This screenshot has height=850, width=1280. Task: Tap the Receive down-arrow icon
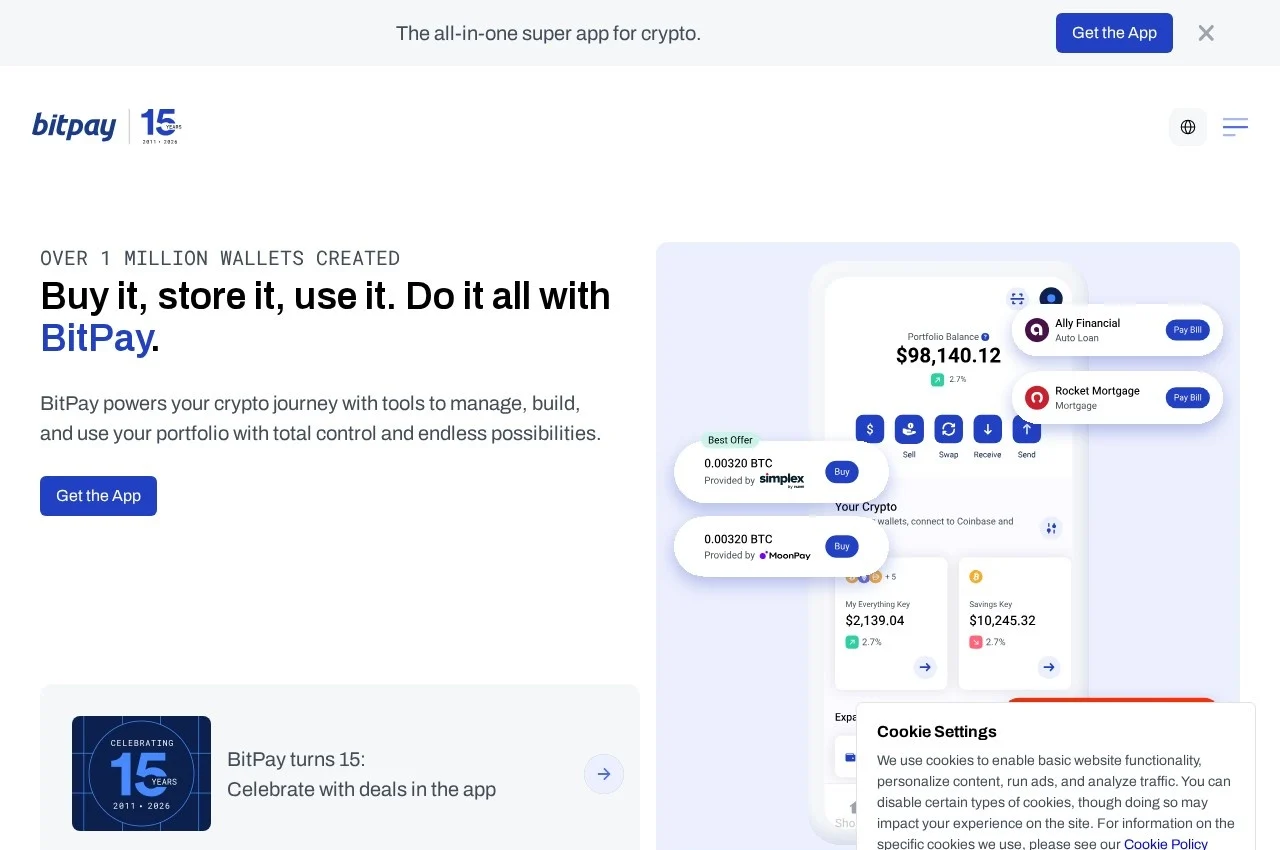click(987, 429)
